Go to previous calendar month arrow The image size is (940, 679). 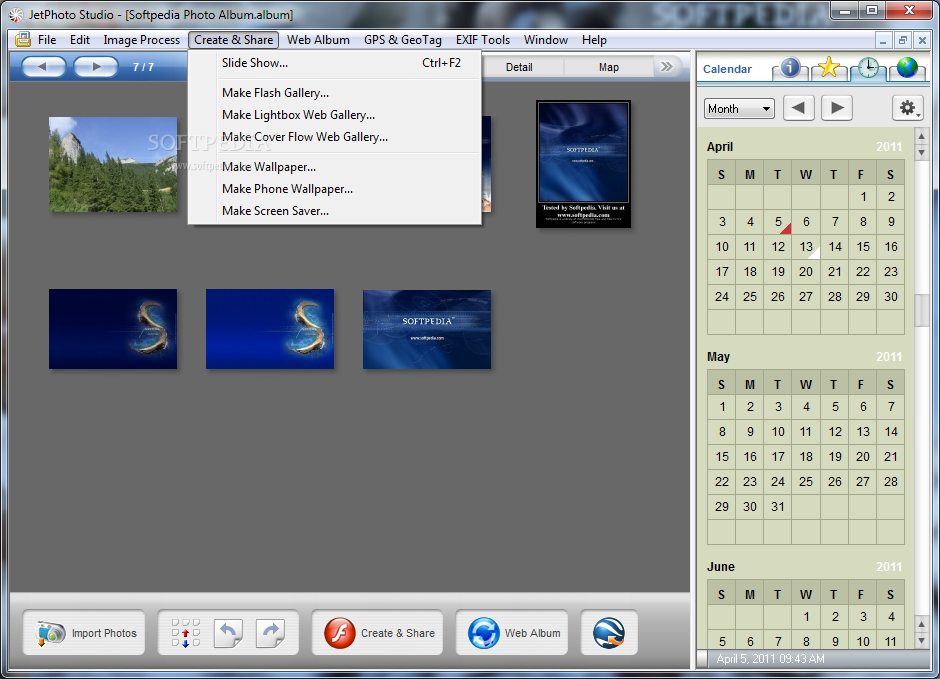[x=799, y=108]
